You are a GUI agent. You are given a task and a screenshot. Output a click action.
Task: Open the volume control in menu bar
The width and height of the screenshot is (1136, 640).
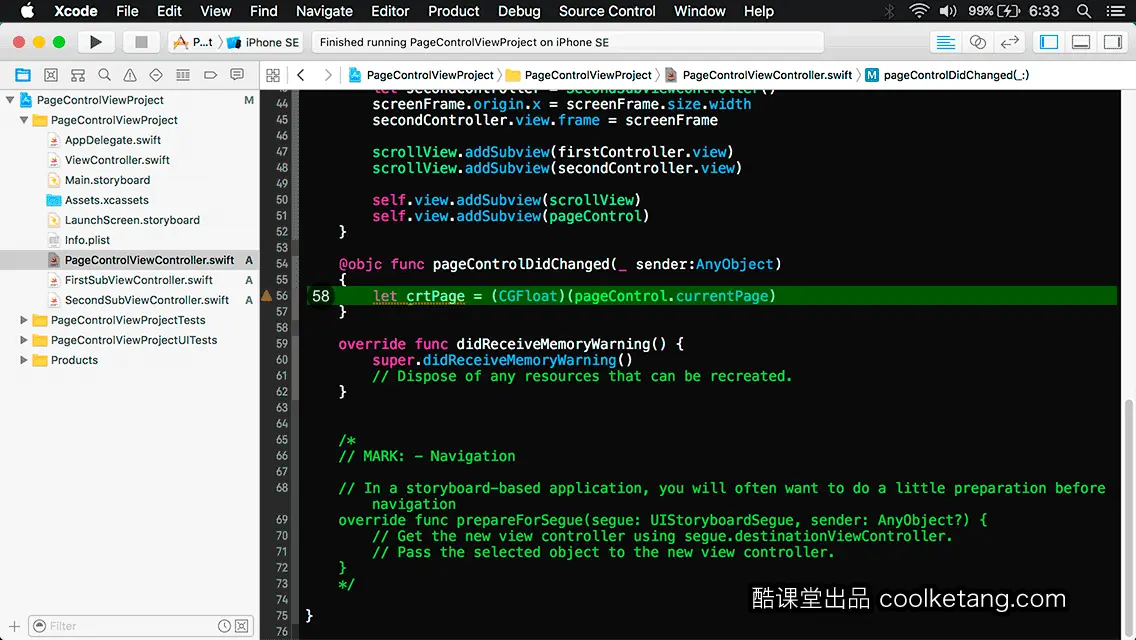click(x=948, y=11)
